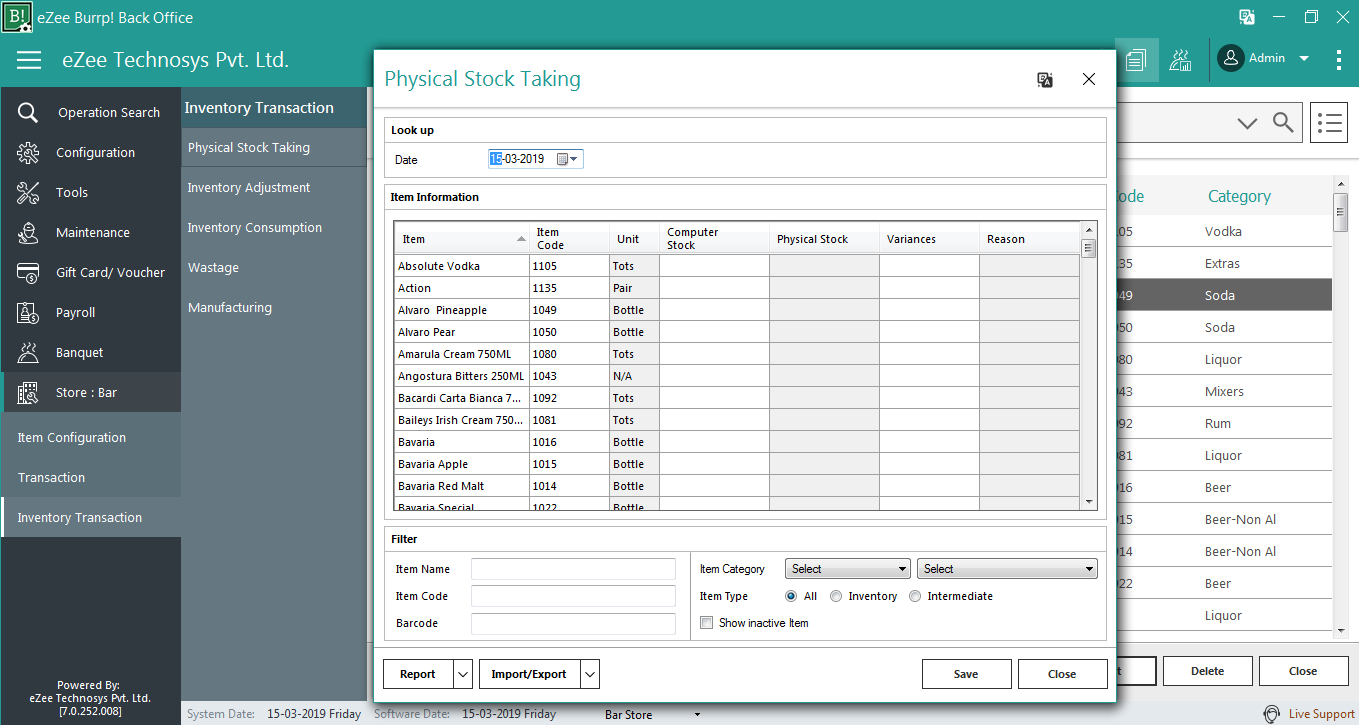Open Physical Stock Taking menu item

click(x=274, y=147)
